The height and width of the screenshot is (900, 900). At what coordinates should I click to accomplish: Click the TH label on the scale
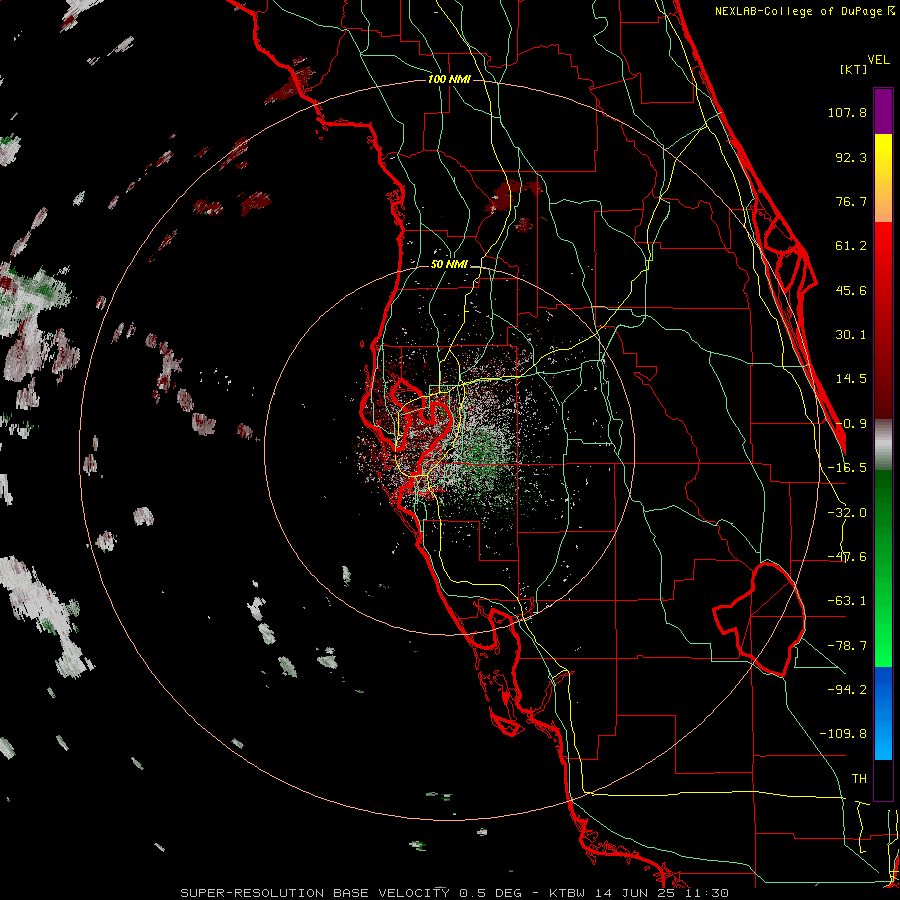point(859,779)
